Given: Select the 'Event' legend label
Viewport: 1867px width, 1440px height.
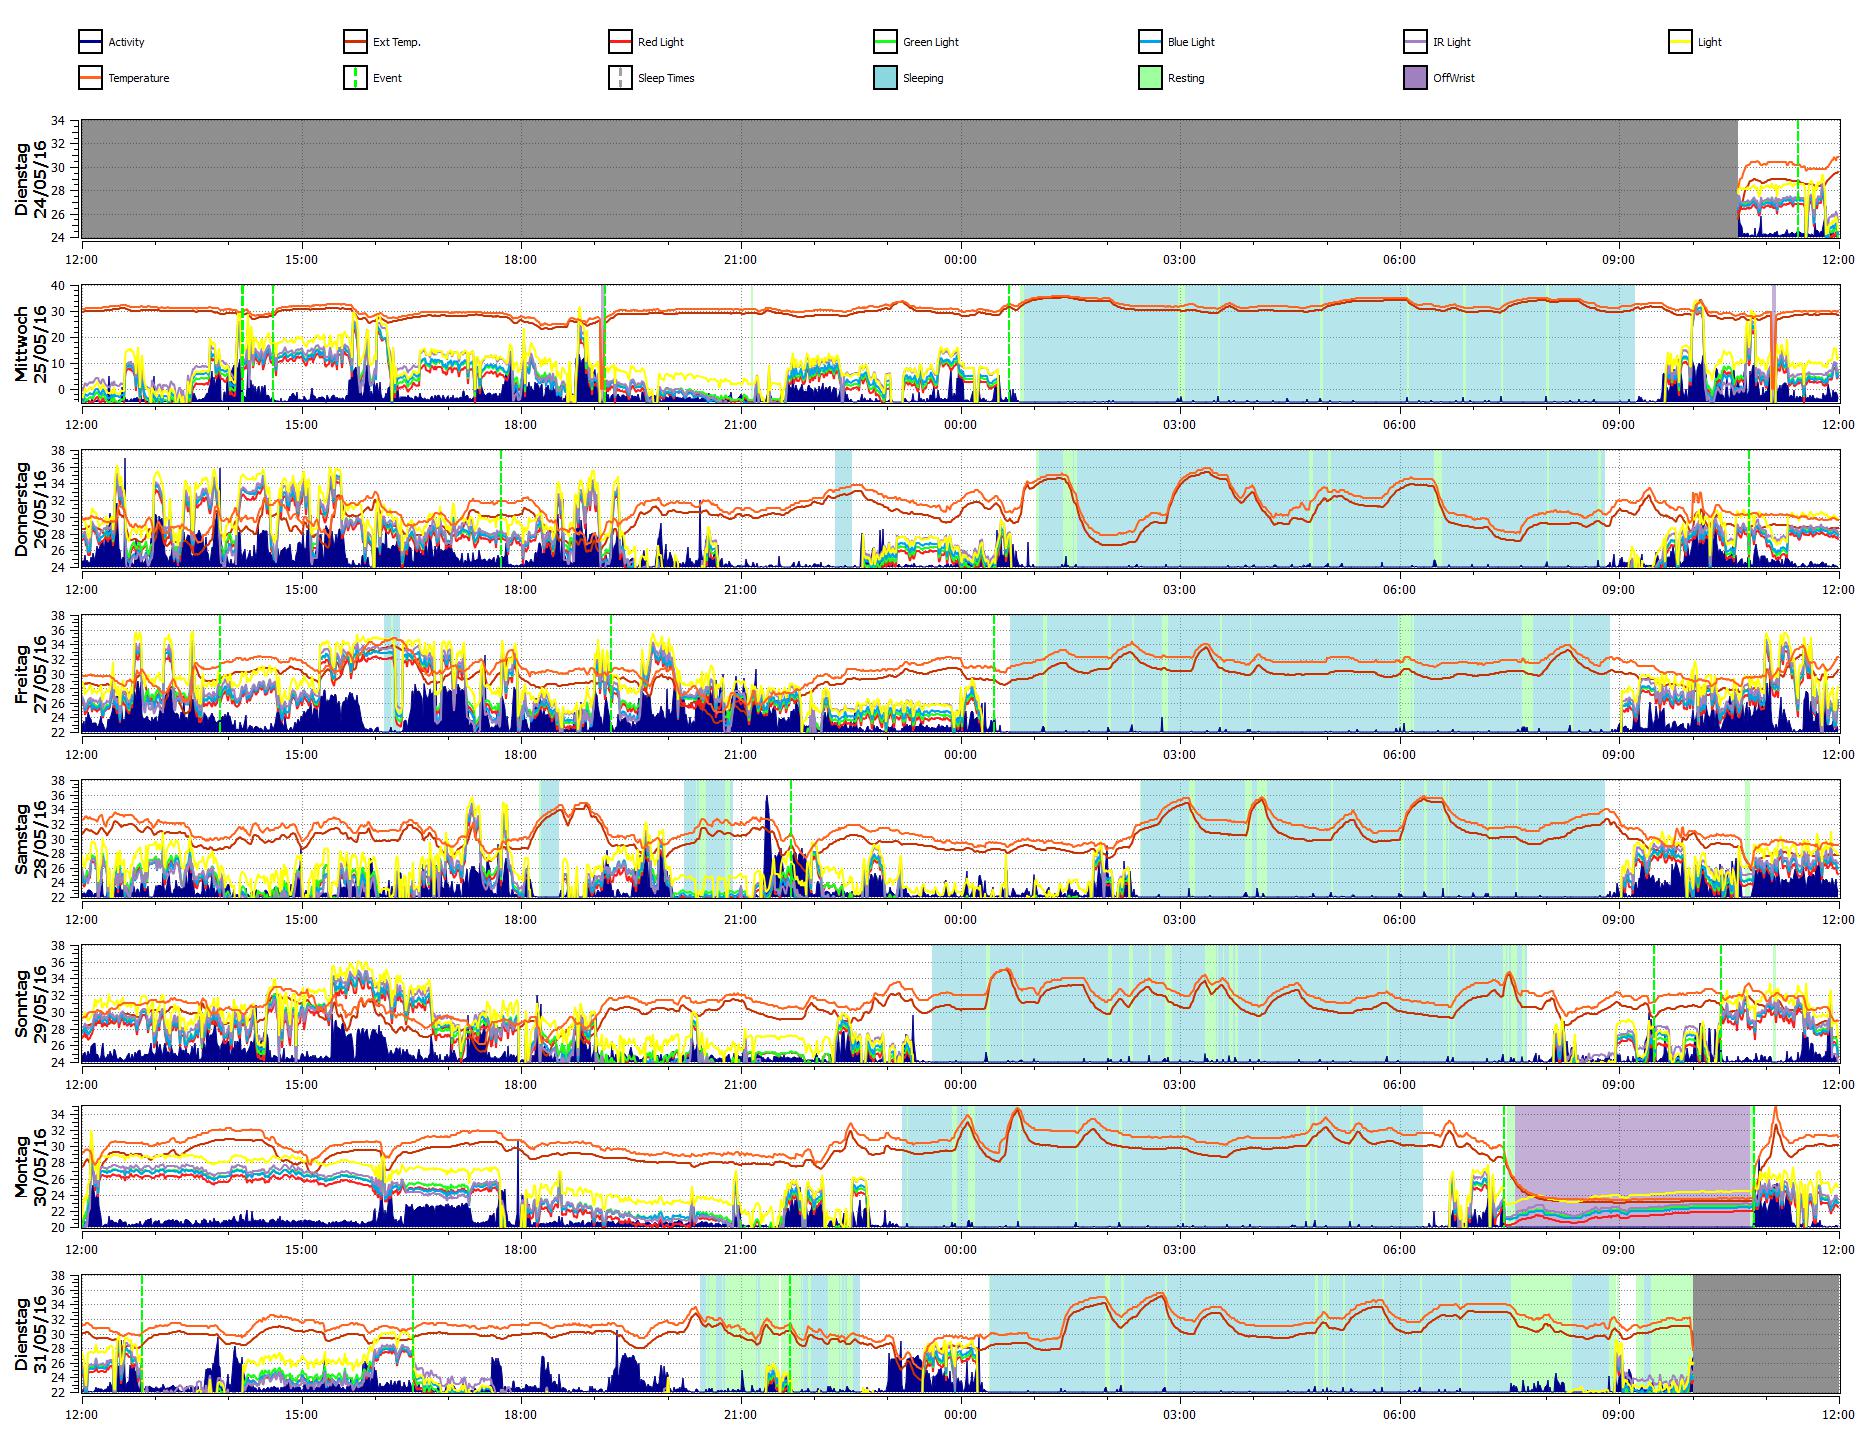Looking at the screenshot, I should click(x=387, y=78).
